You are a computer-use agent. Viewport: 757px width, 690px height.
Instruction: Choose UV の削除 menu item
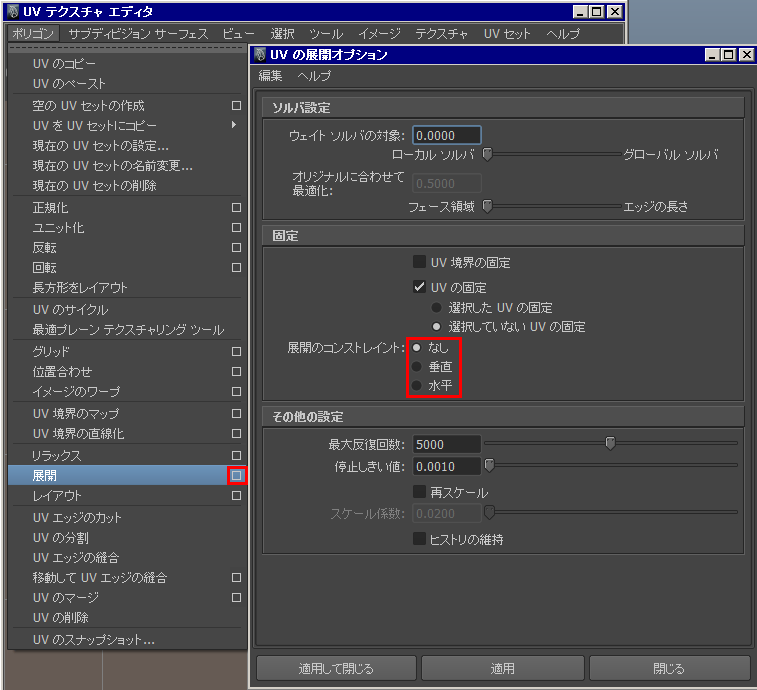(126, 618)
